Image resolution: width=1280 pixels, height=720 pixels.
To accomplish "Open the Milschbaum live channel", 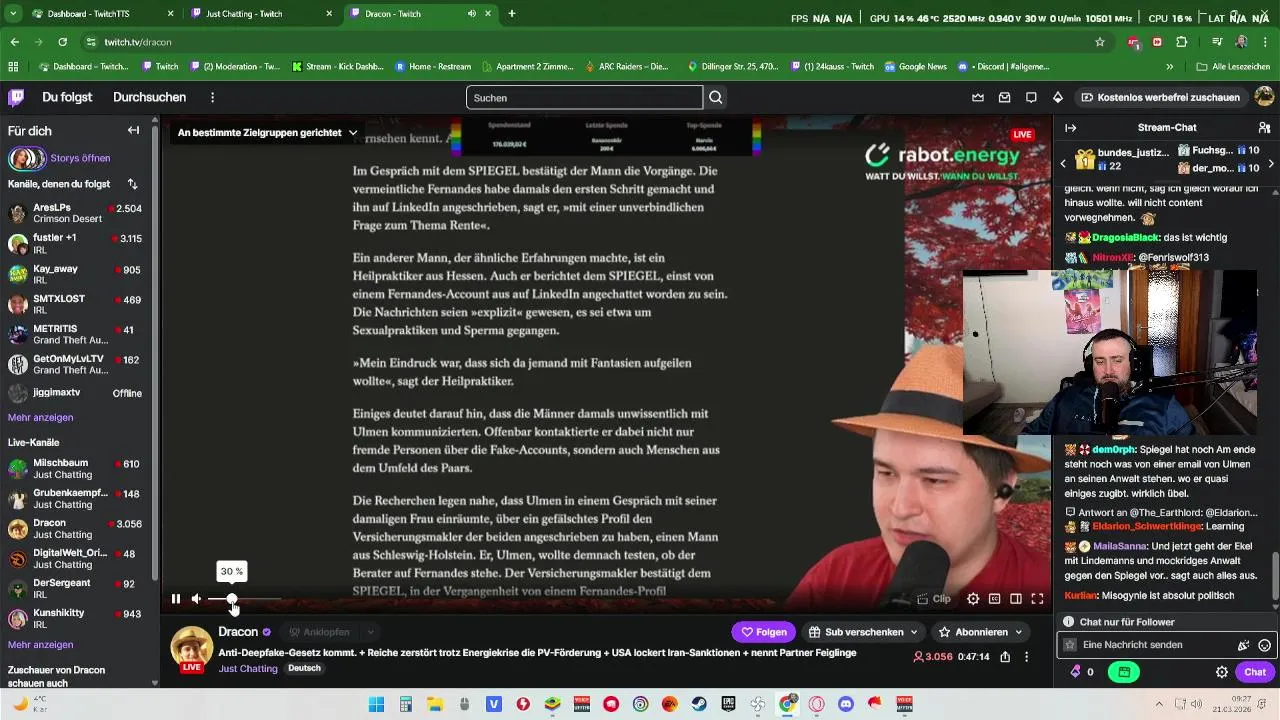I will pos(75,469).
